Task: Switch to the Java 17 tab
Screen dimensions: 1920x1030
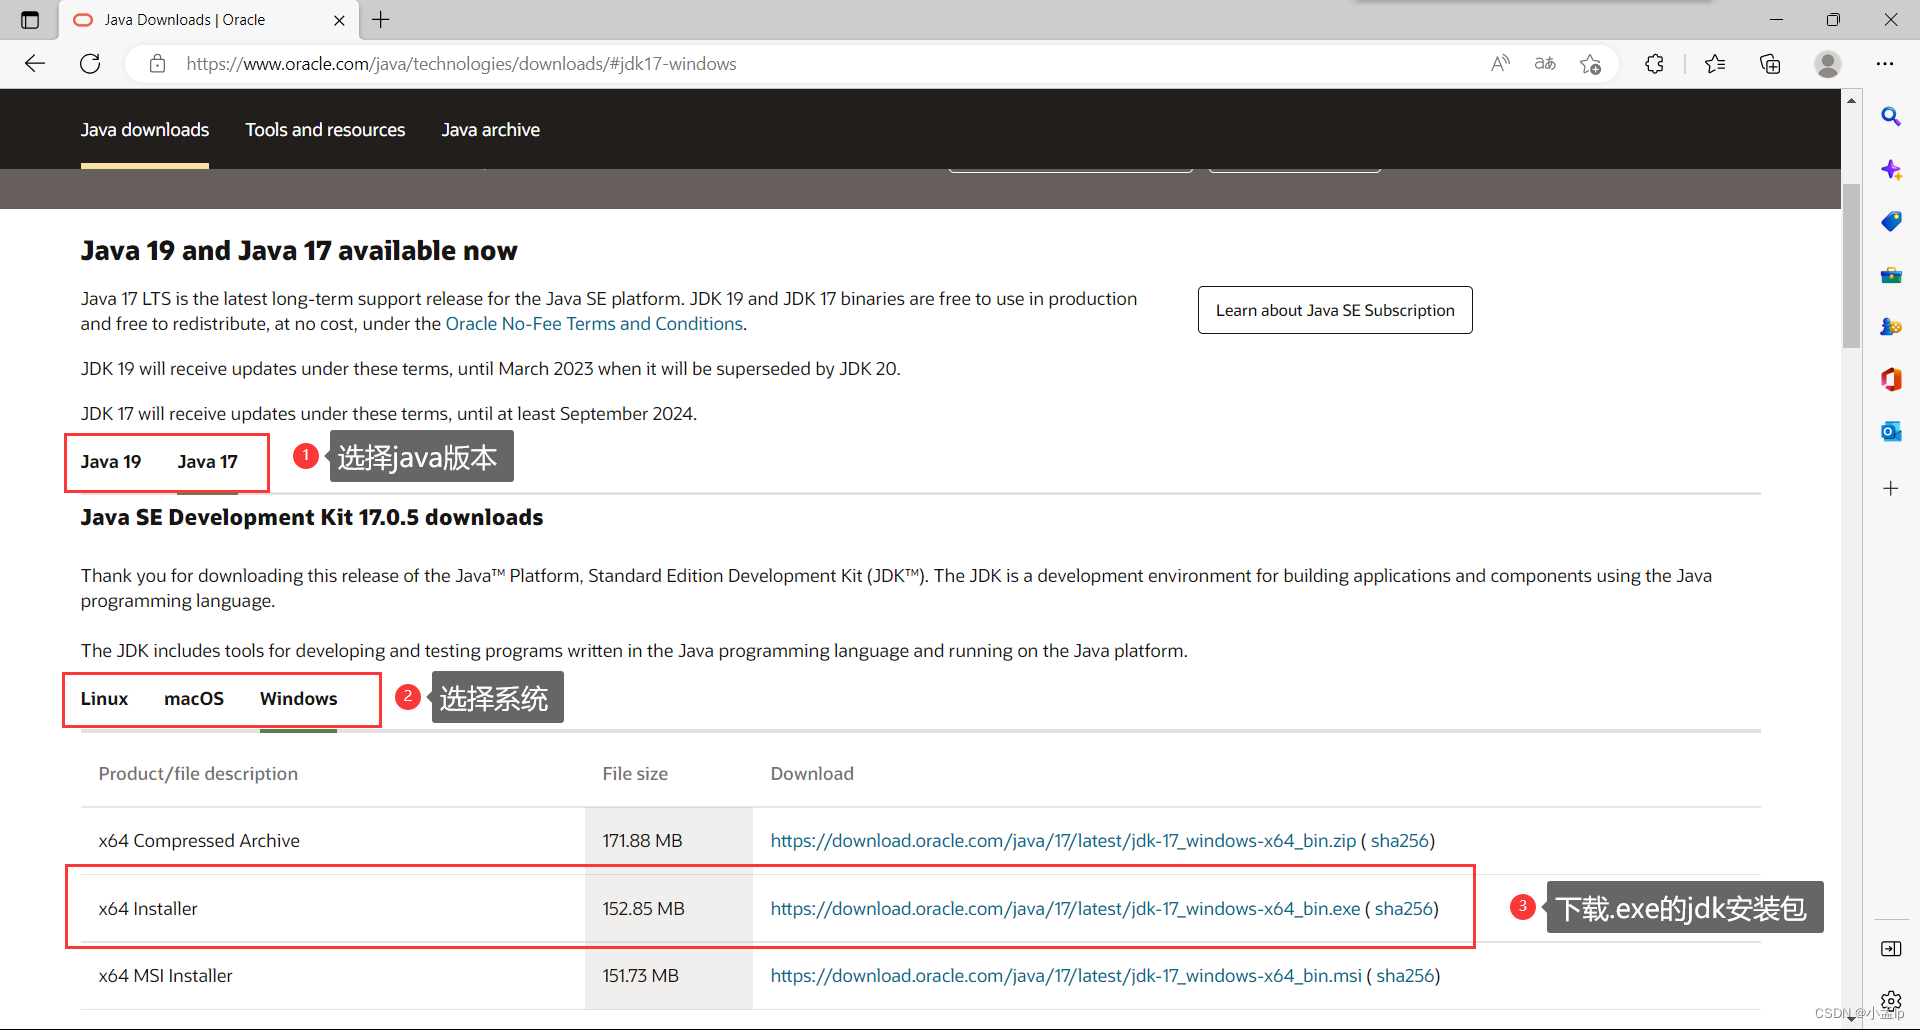Action: pyautogui.click(x=208, y=462)
